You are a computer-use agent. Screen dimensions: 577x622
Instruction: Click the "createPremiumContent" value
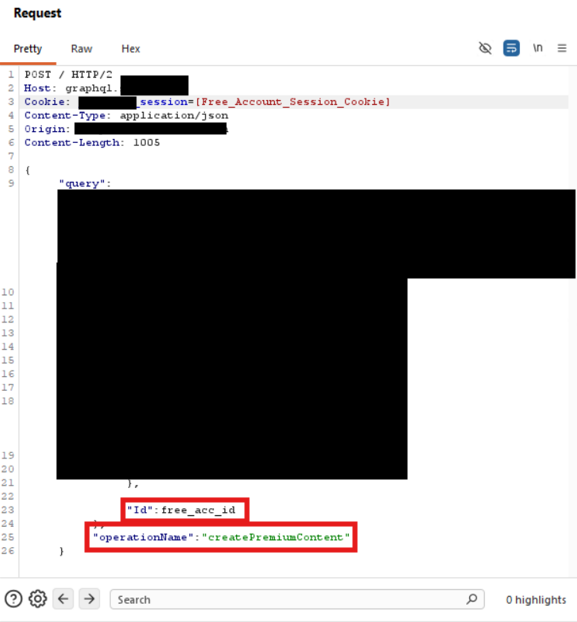point(276,537)
